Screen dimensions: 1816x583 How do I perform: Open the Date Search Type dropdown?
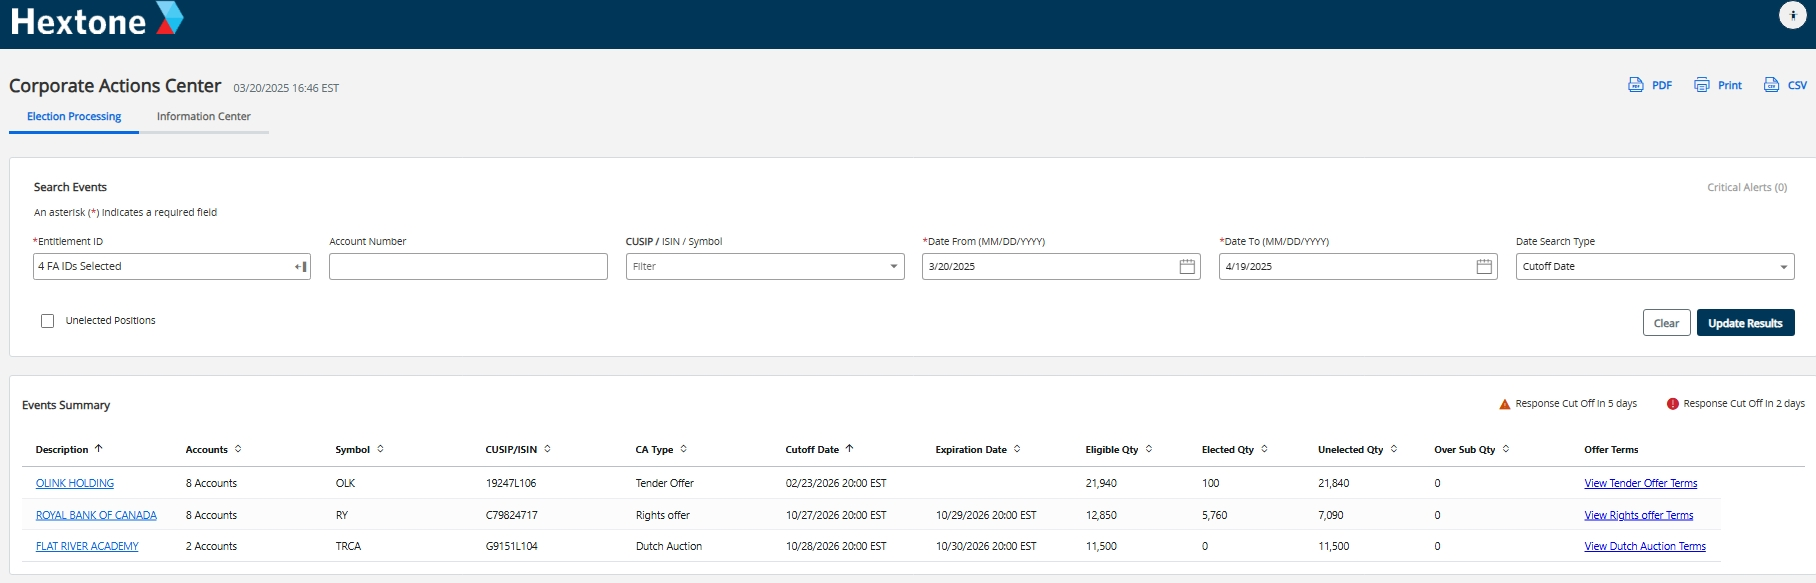(x=1655, y=266)
